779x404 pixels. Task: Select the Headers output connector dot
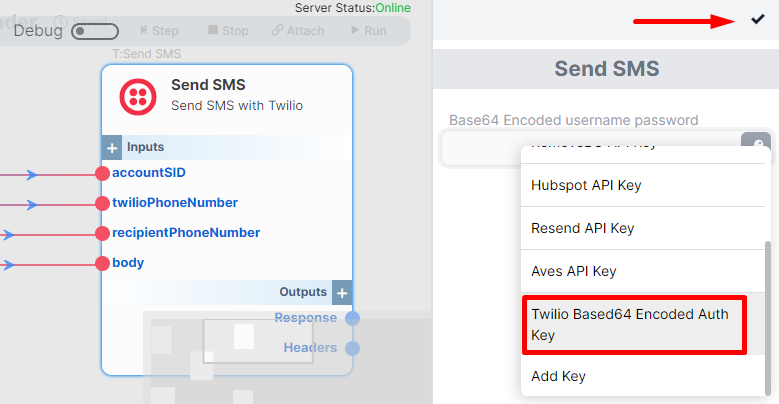click(352, 348)
